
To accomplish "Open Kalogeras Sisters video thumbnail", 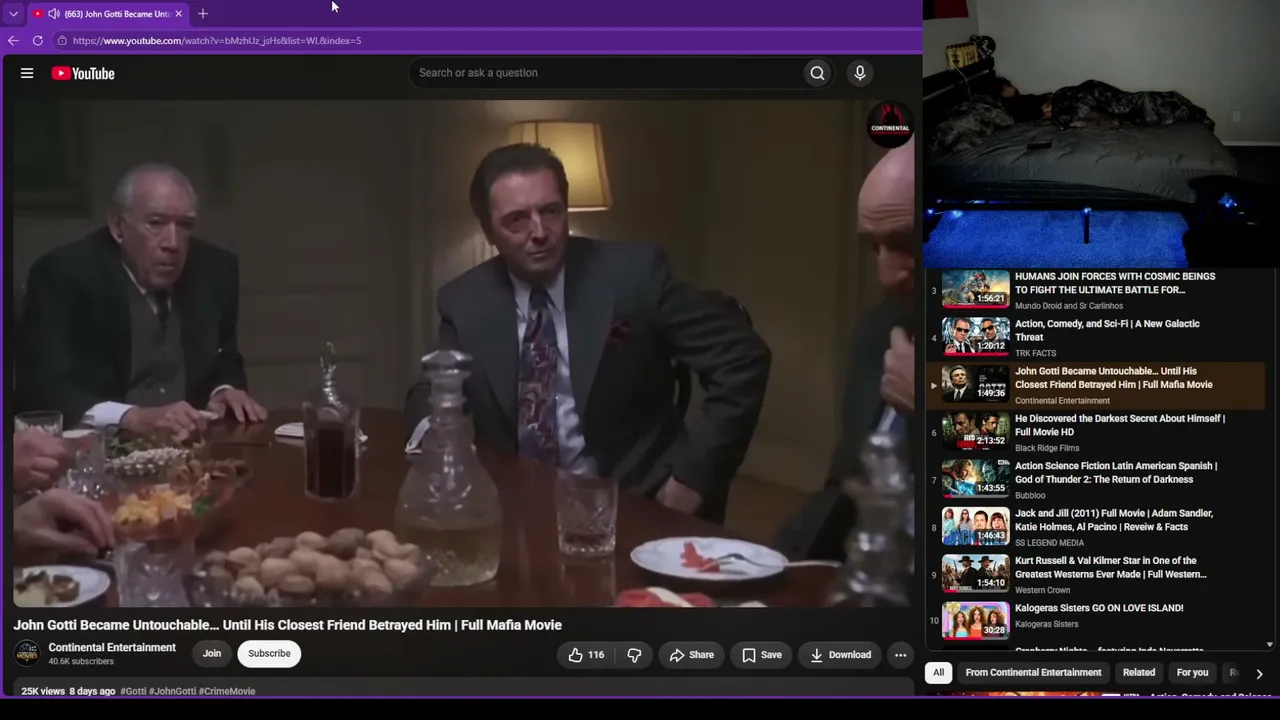I will (976, 622).
